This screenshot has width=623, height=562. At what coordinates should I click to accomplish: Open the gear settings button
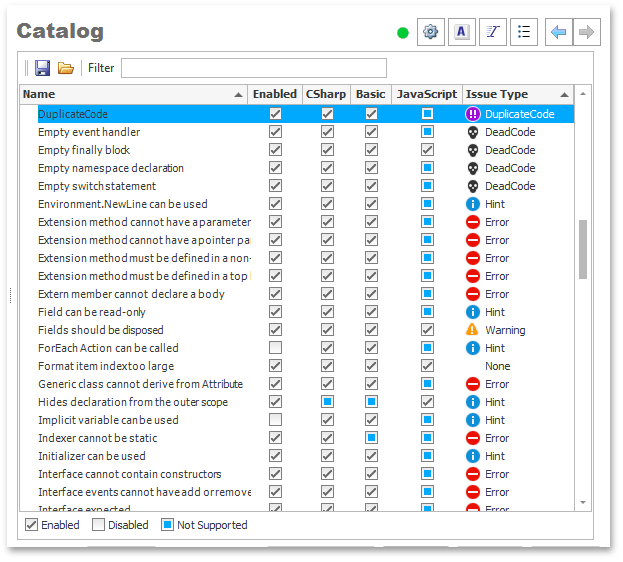tap(430, 32)
